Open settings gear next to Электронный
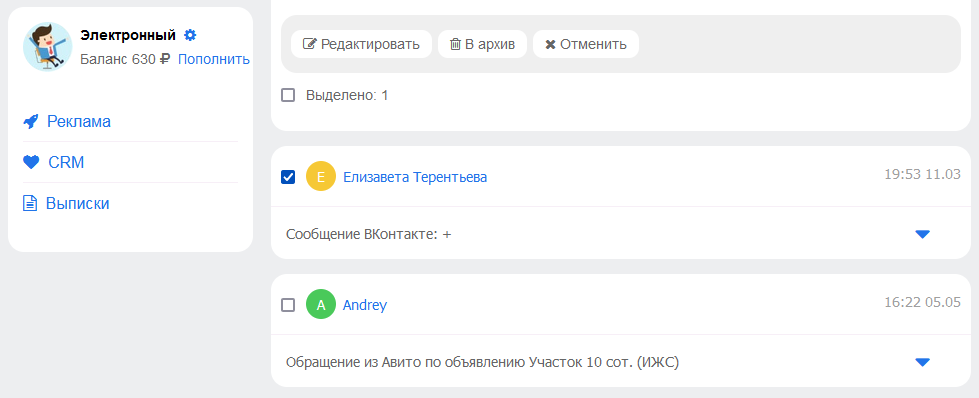979x398 pixels. (190, 36)
